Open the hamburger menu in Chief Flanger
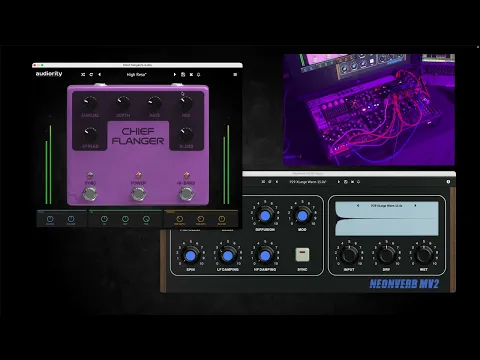Image resolution: width=480 pixels, height=360 pixels. tap(235, 75)
